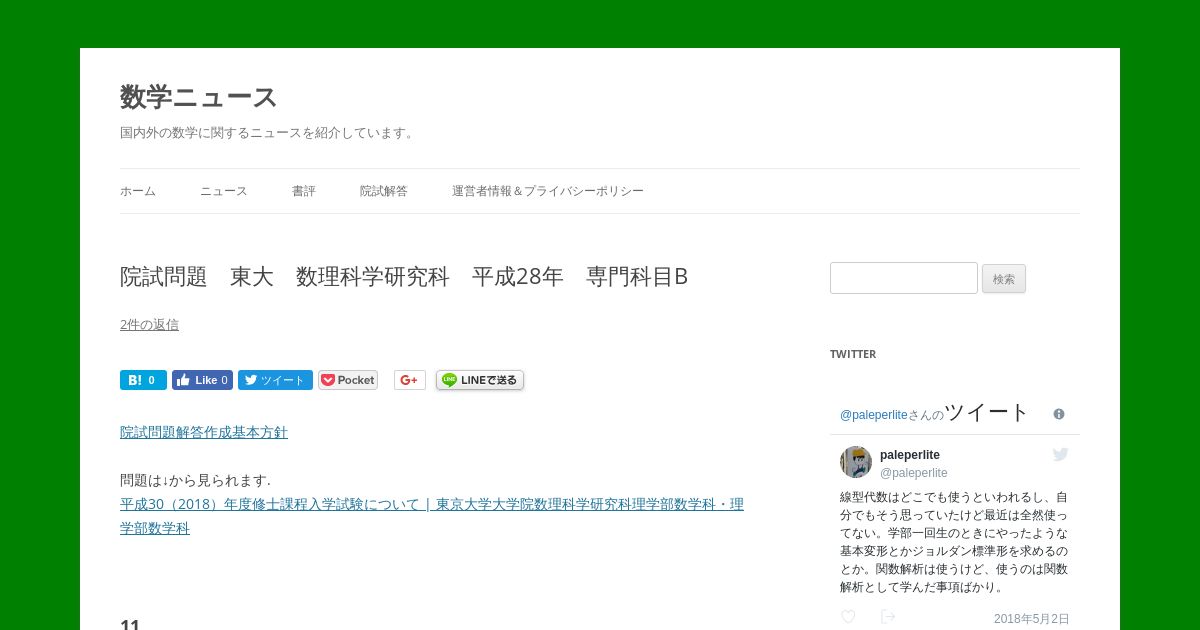Open the 院試解答 menu item
Viewport: 1200px width, 630px height.
384,191
